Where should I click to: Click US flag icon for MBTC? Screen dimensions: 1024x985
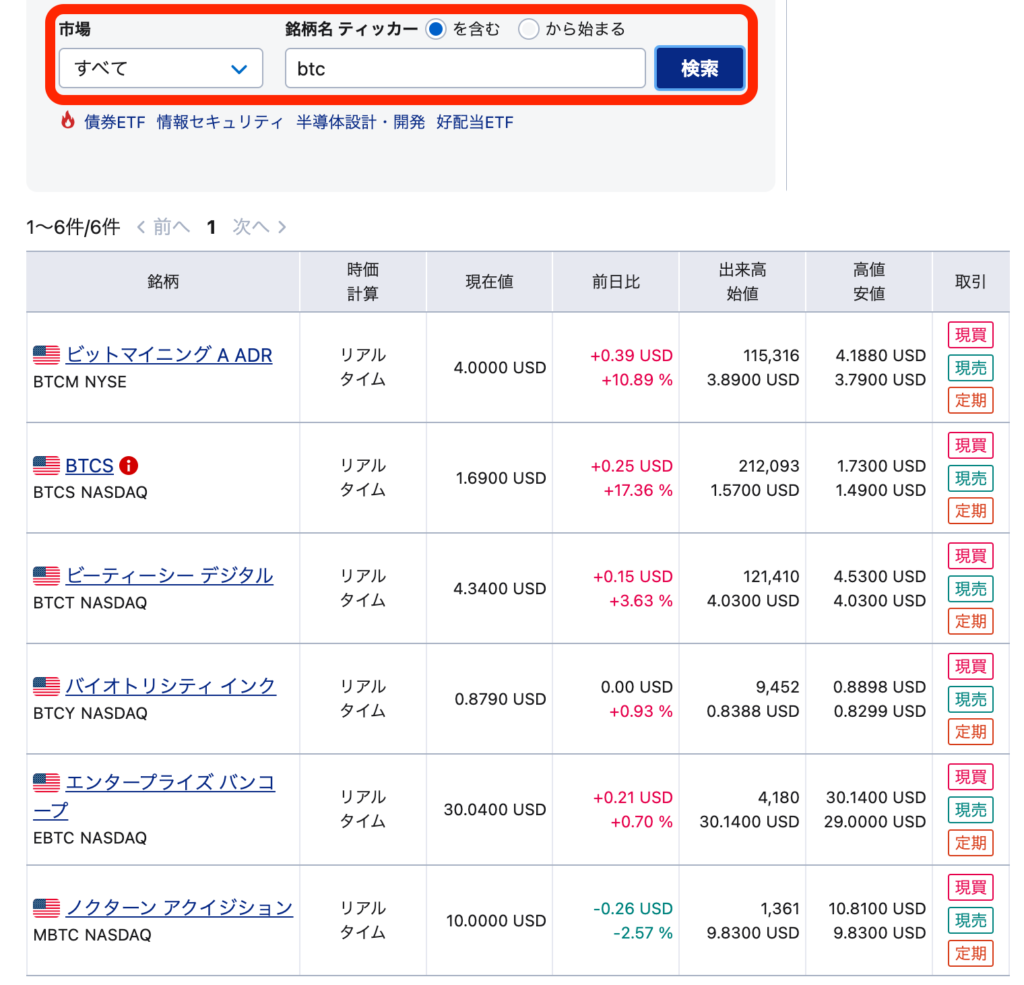pyautogui.click(x=46, y=907)
